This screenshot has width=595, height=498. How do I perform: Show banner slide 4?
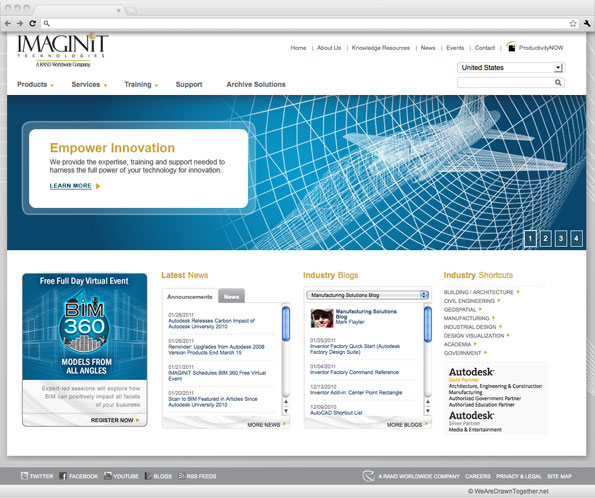tap(576, 238)
